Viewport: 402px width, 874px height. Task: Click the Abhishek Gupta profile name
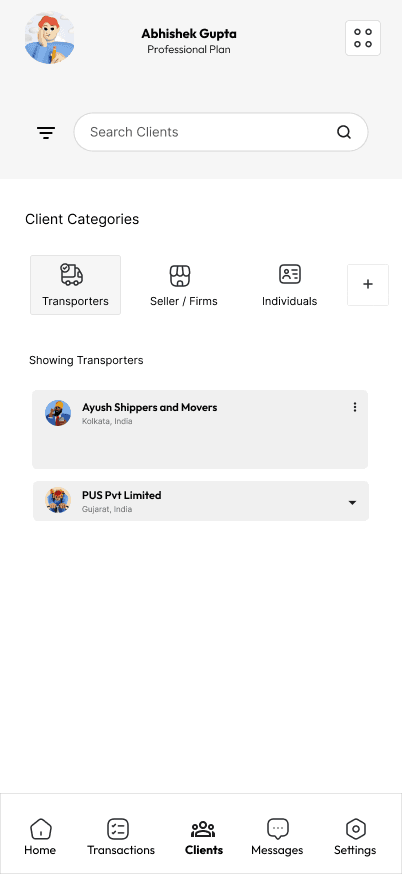[x=189, y=33]
